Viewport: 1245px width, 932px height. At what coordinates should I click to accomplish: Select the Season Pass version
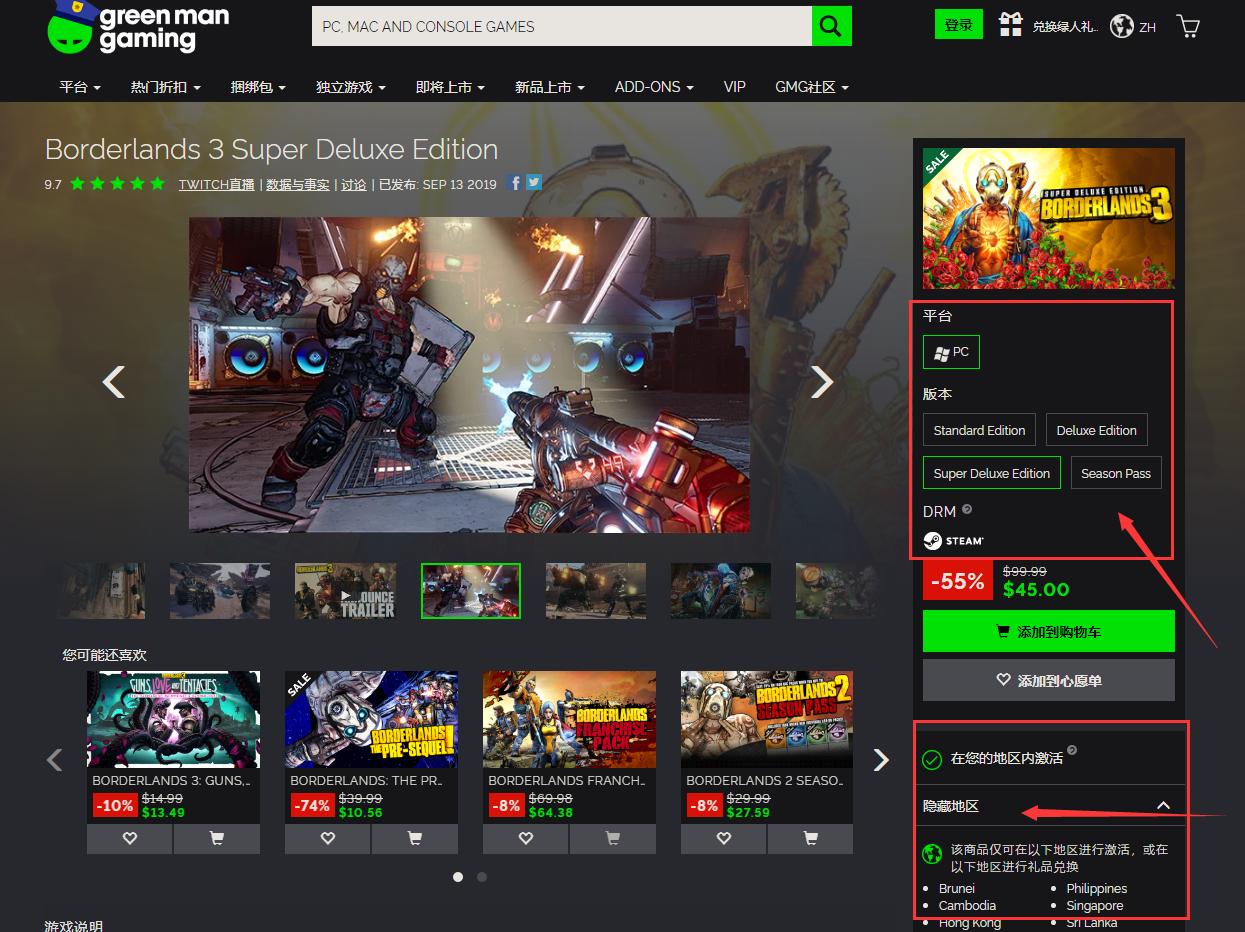point(1116,472)
